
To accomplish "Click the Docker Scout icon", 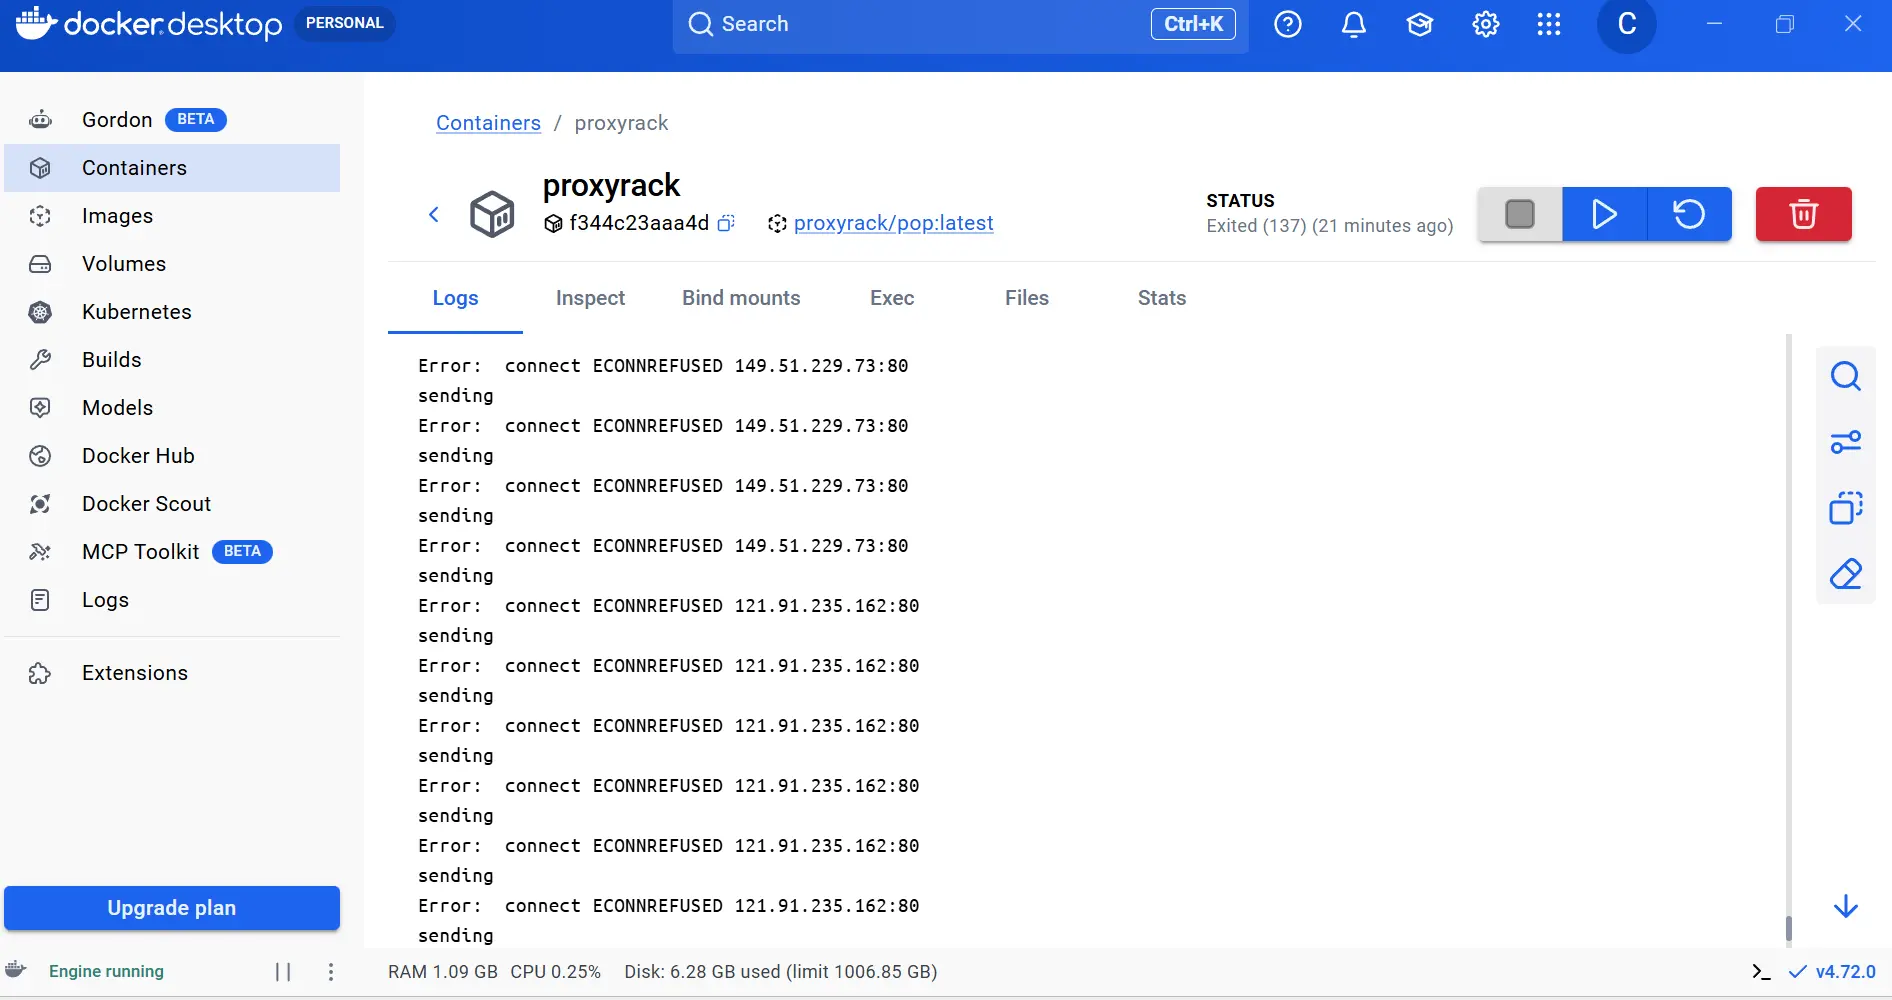I will point(40,504).
